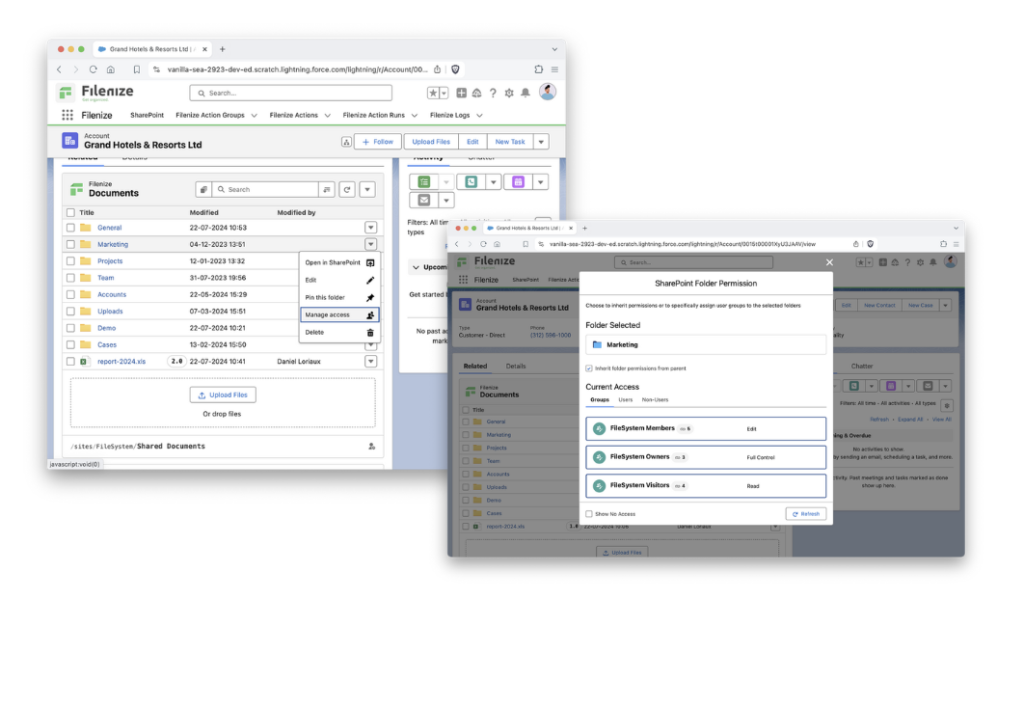Open the Documents panel dropdown arrow
Image resolution: width=1024 pixels, height=708 pixels.
click(368, 189)
